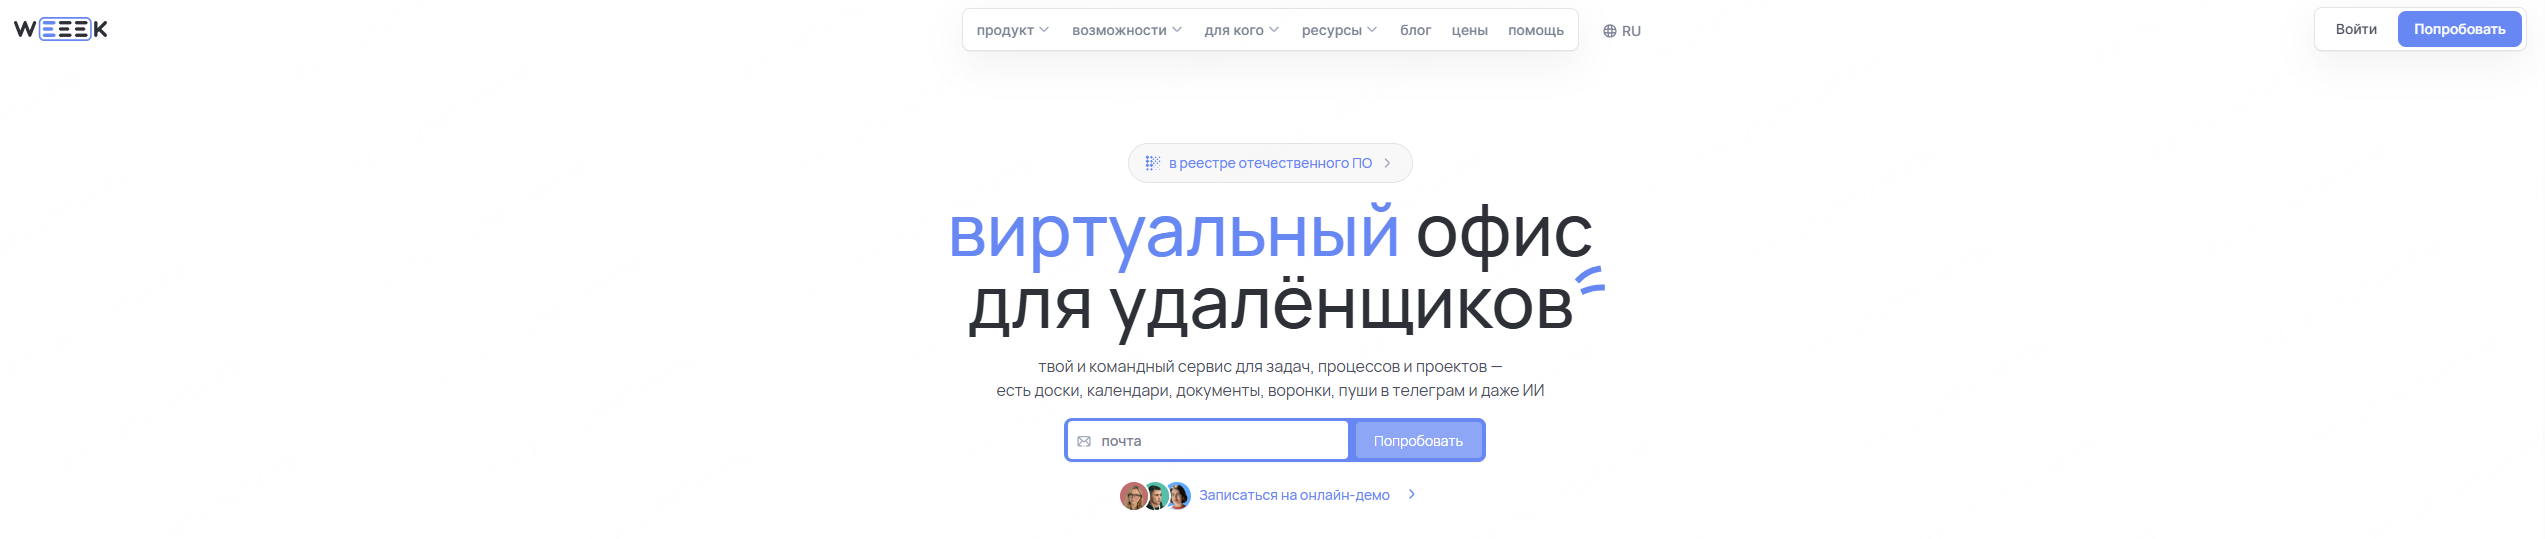Click the chevron in registry badge
The image size is (2545, 539).
(1387, 163)
